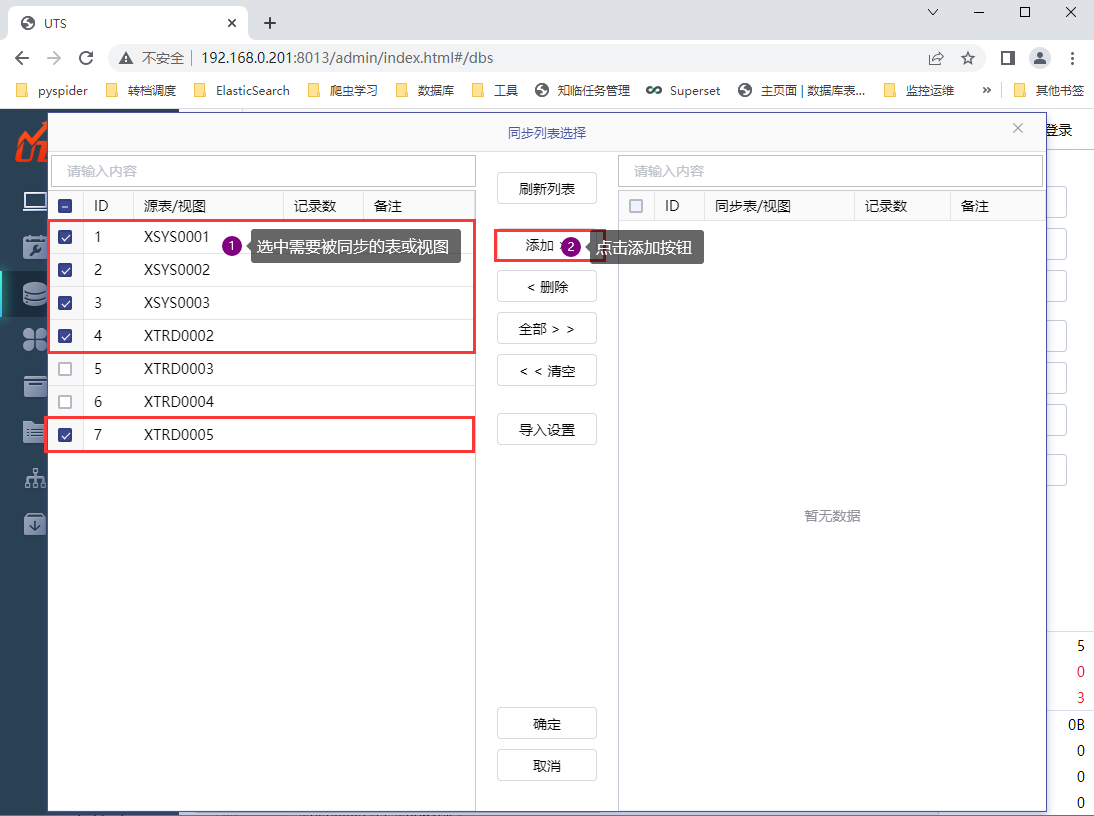Open the 转档调度 bookmark folder

141,90
